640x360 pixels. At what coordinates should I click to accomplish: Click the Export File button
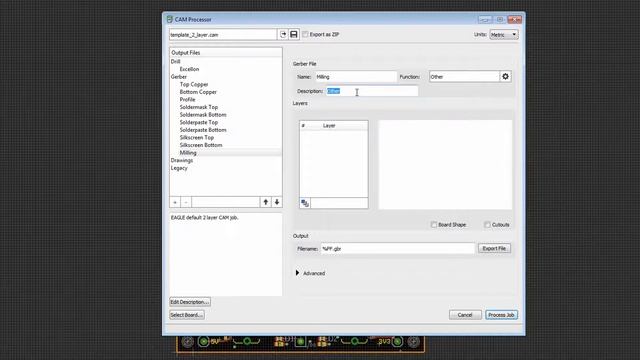(x=494, y=249)
